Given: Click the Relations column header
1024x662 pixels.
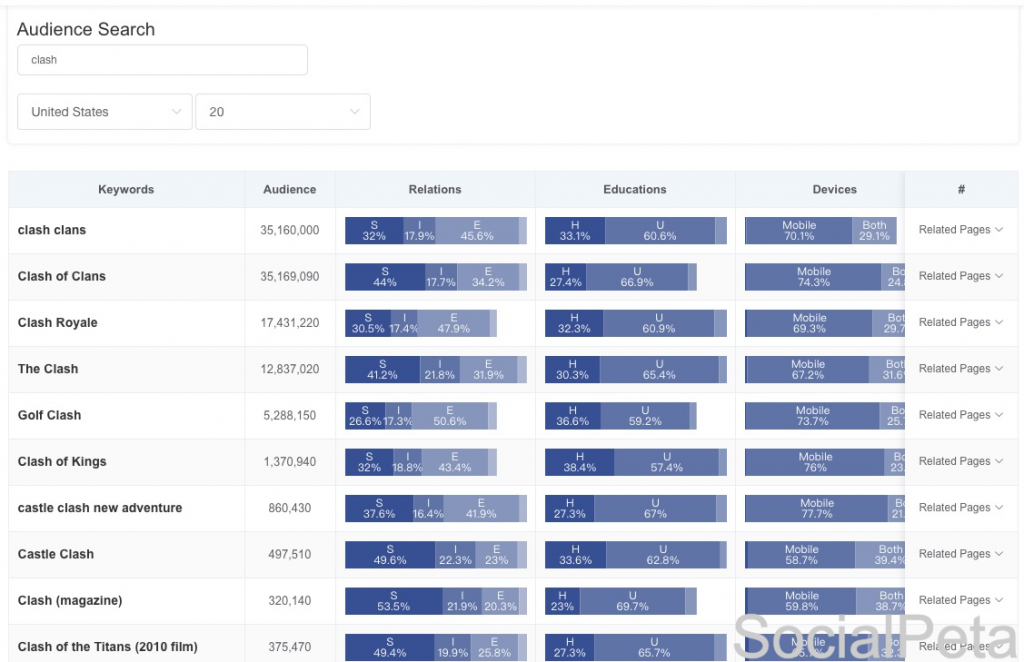Looking at the screenshot, I should tap(435, 189).
